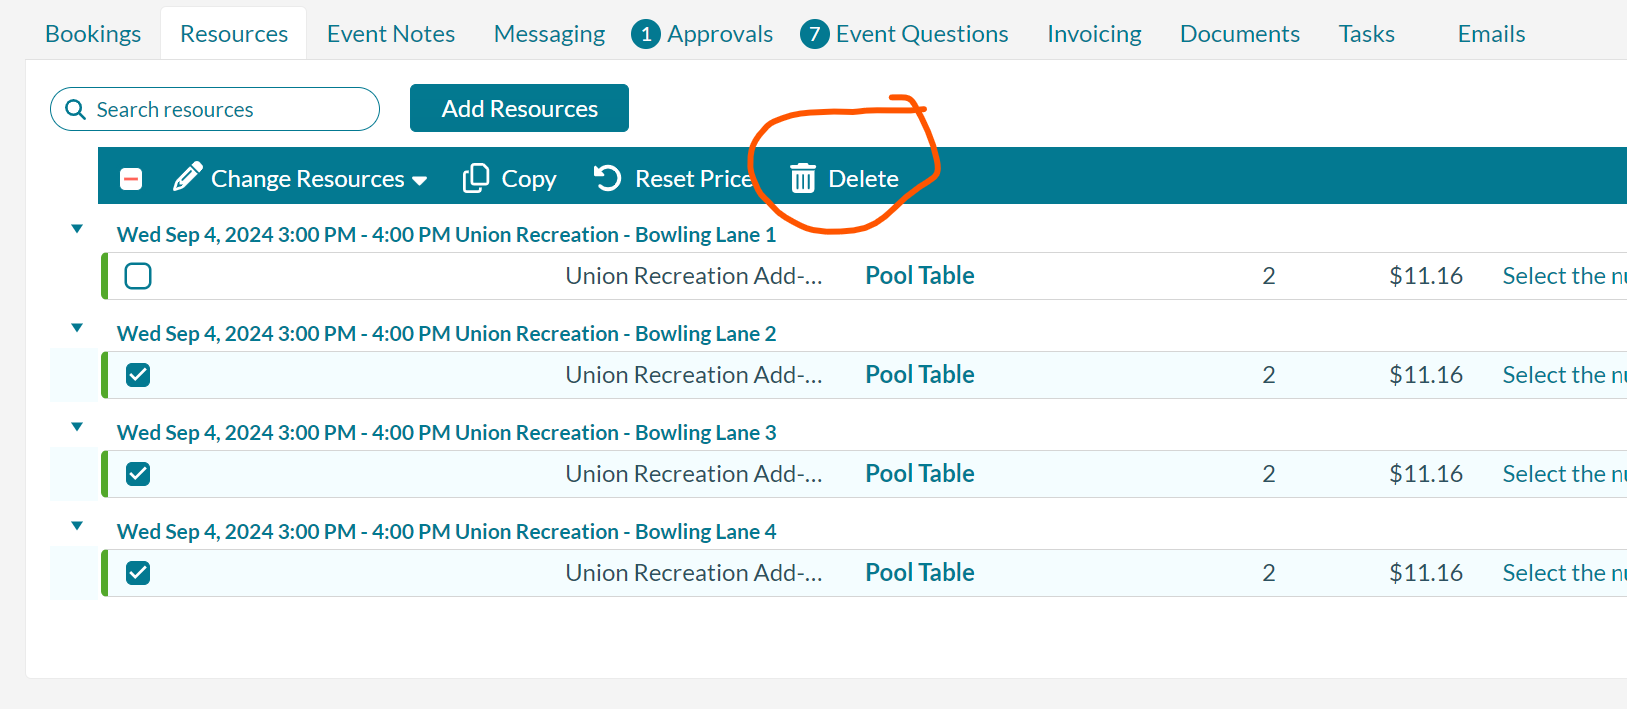Toggle the select-all checkbox in toolbar
1627x709 pixels.
tap(131, 179)
